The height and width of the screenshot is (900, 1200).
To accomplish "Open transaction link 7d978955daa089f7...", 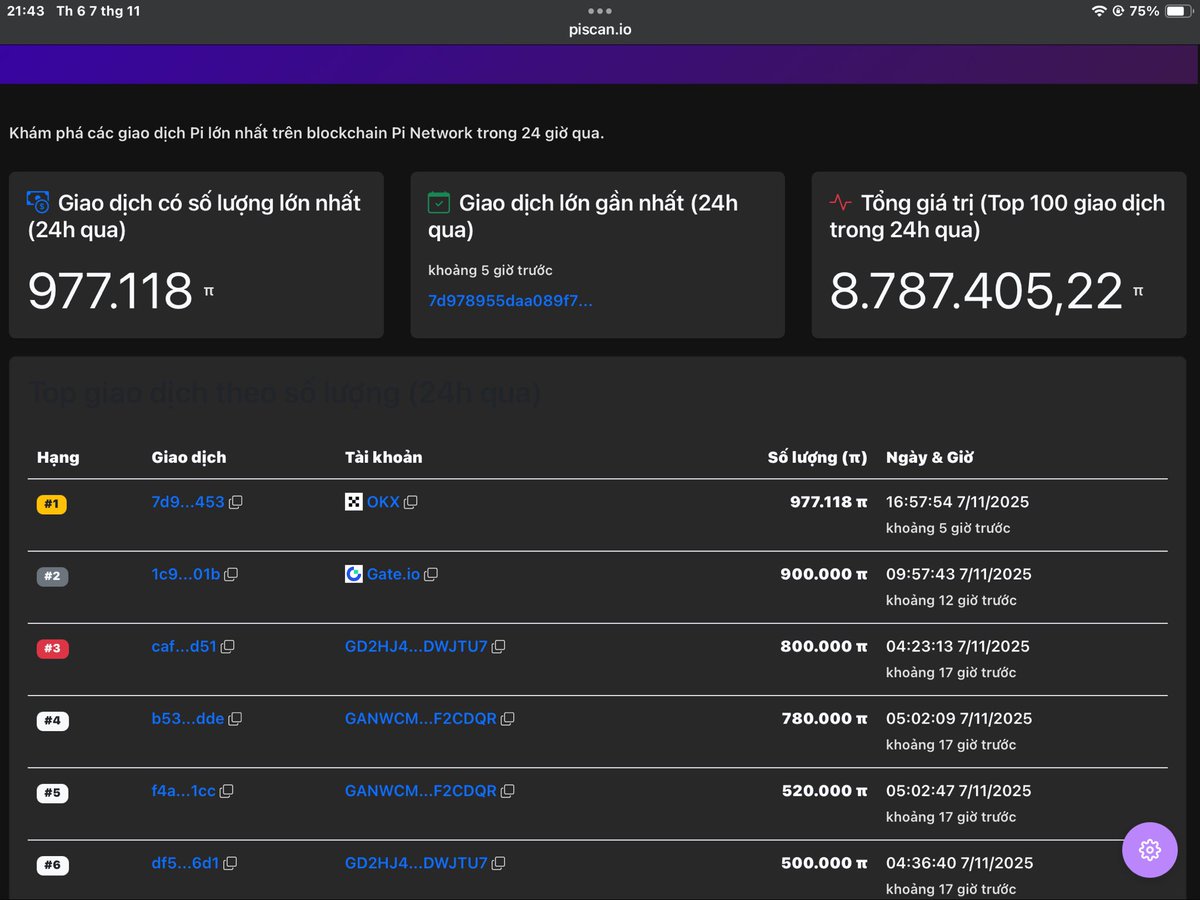I will (510, 300).
